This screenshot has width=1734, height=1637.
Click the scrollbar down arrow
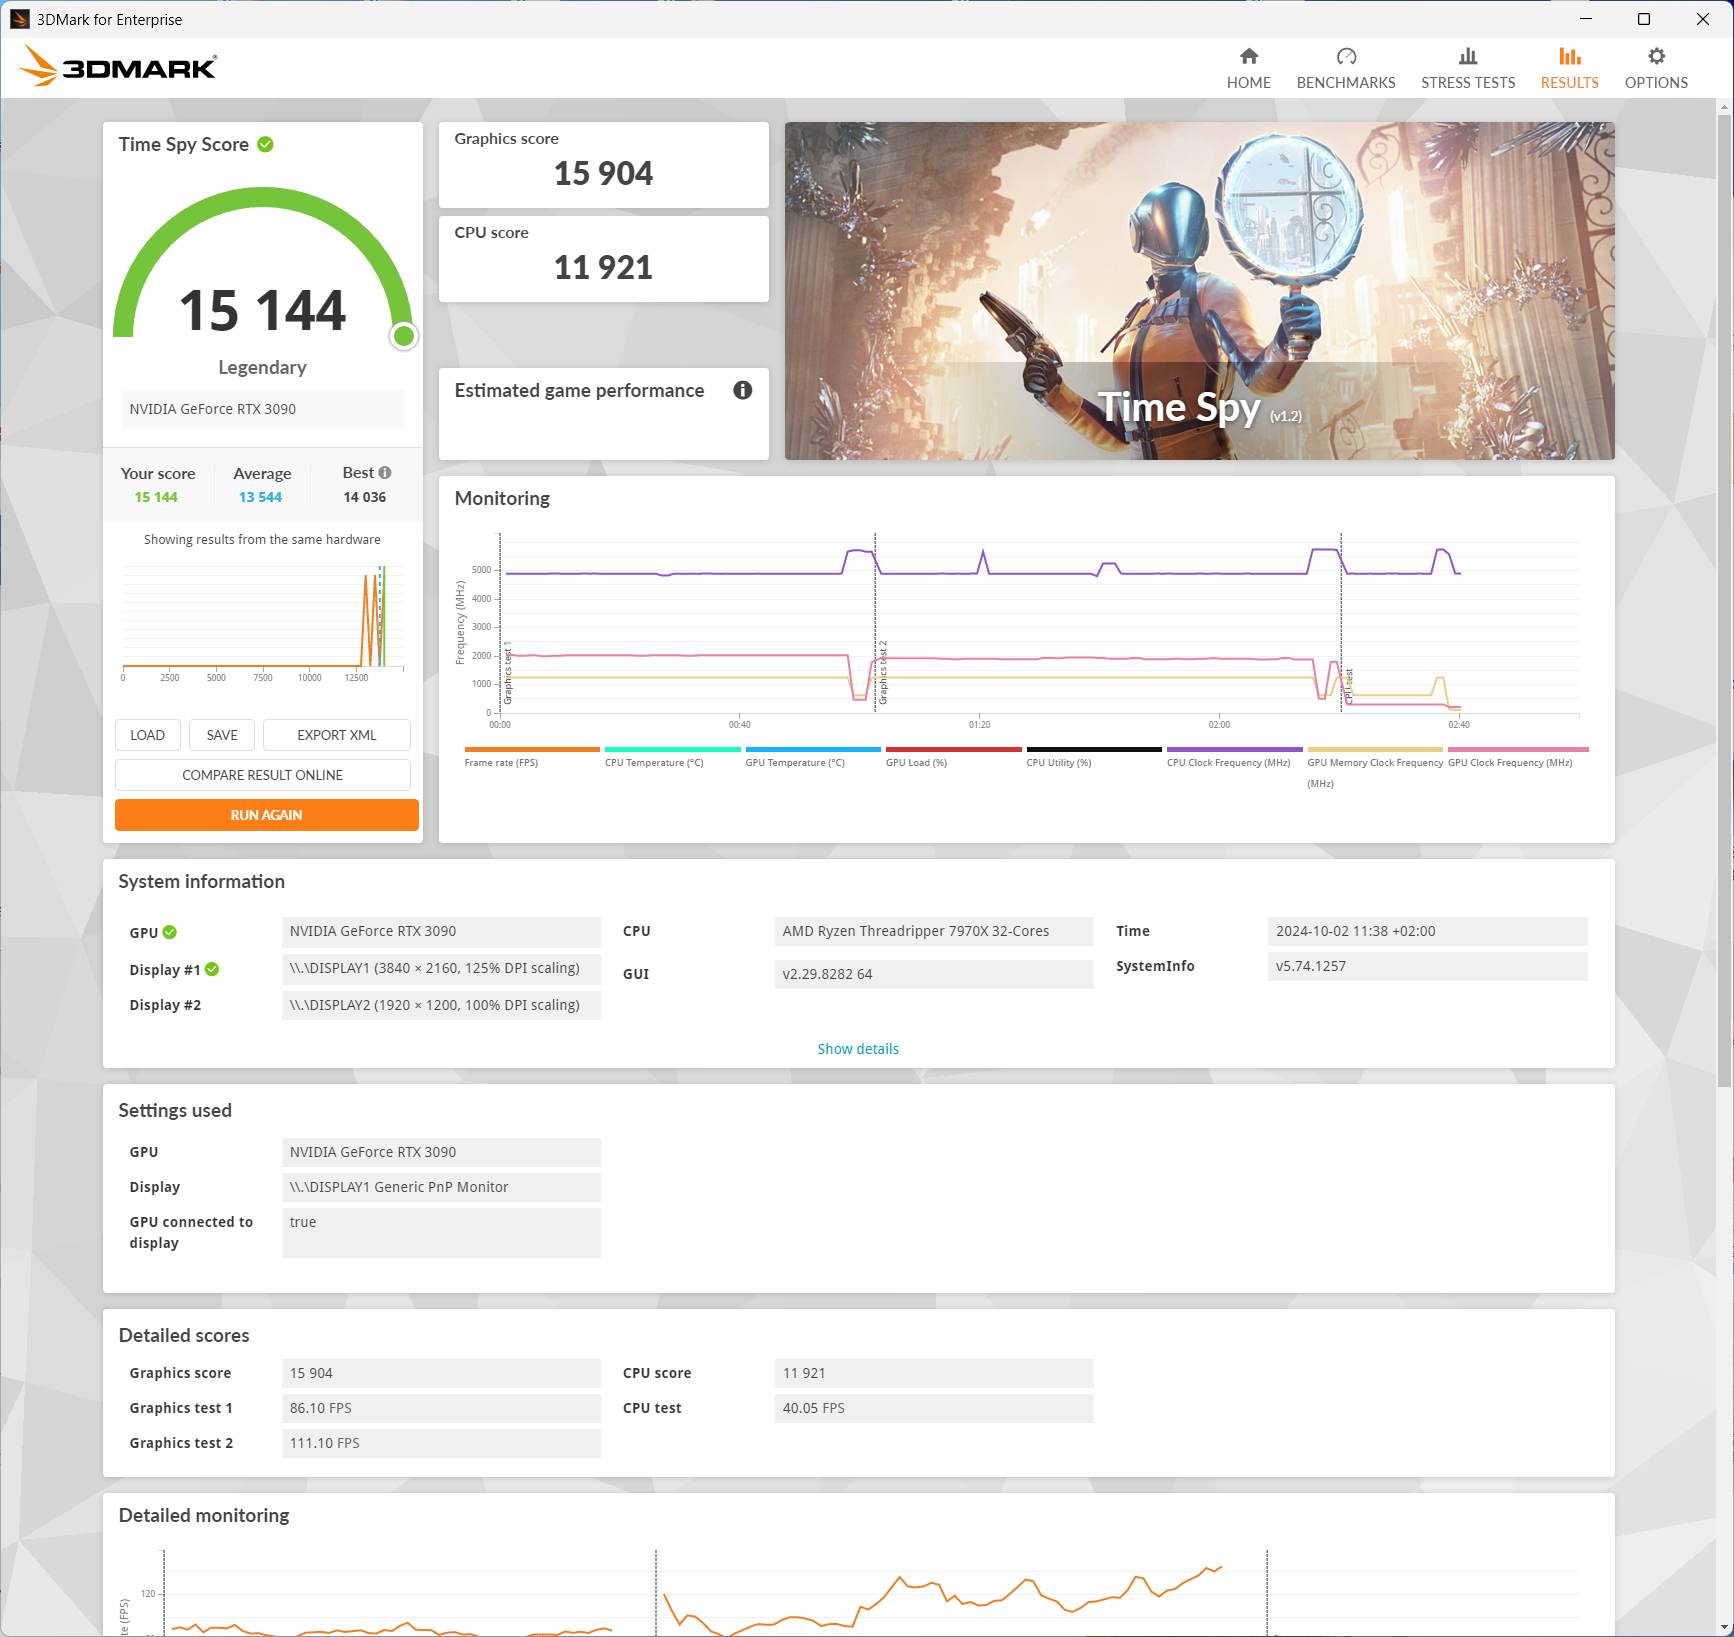coord(1724,1627)
